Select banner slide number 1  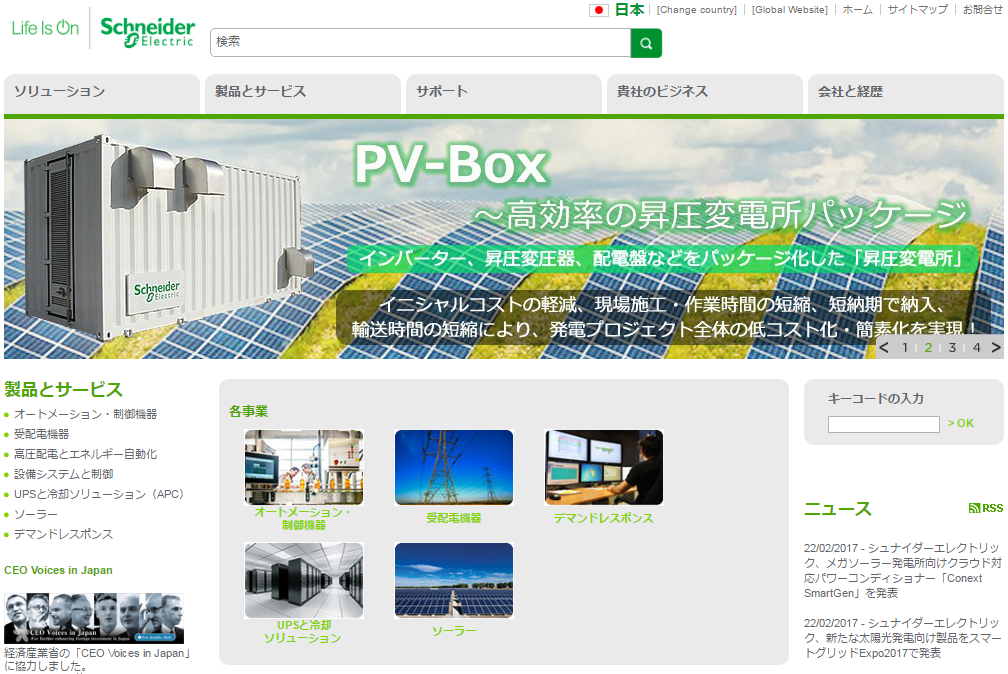pos(905,348)
